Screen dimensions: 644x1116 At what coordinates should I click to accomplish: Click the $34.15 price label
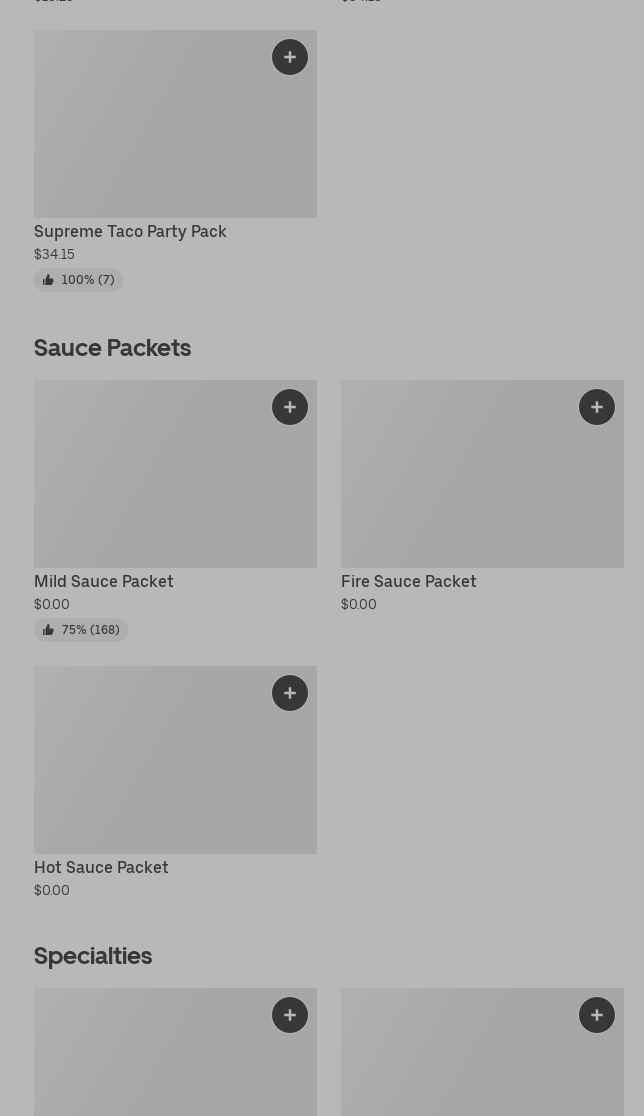tap(54, 254)
